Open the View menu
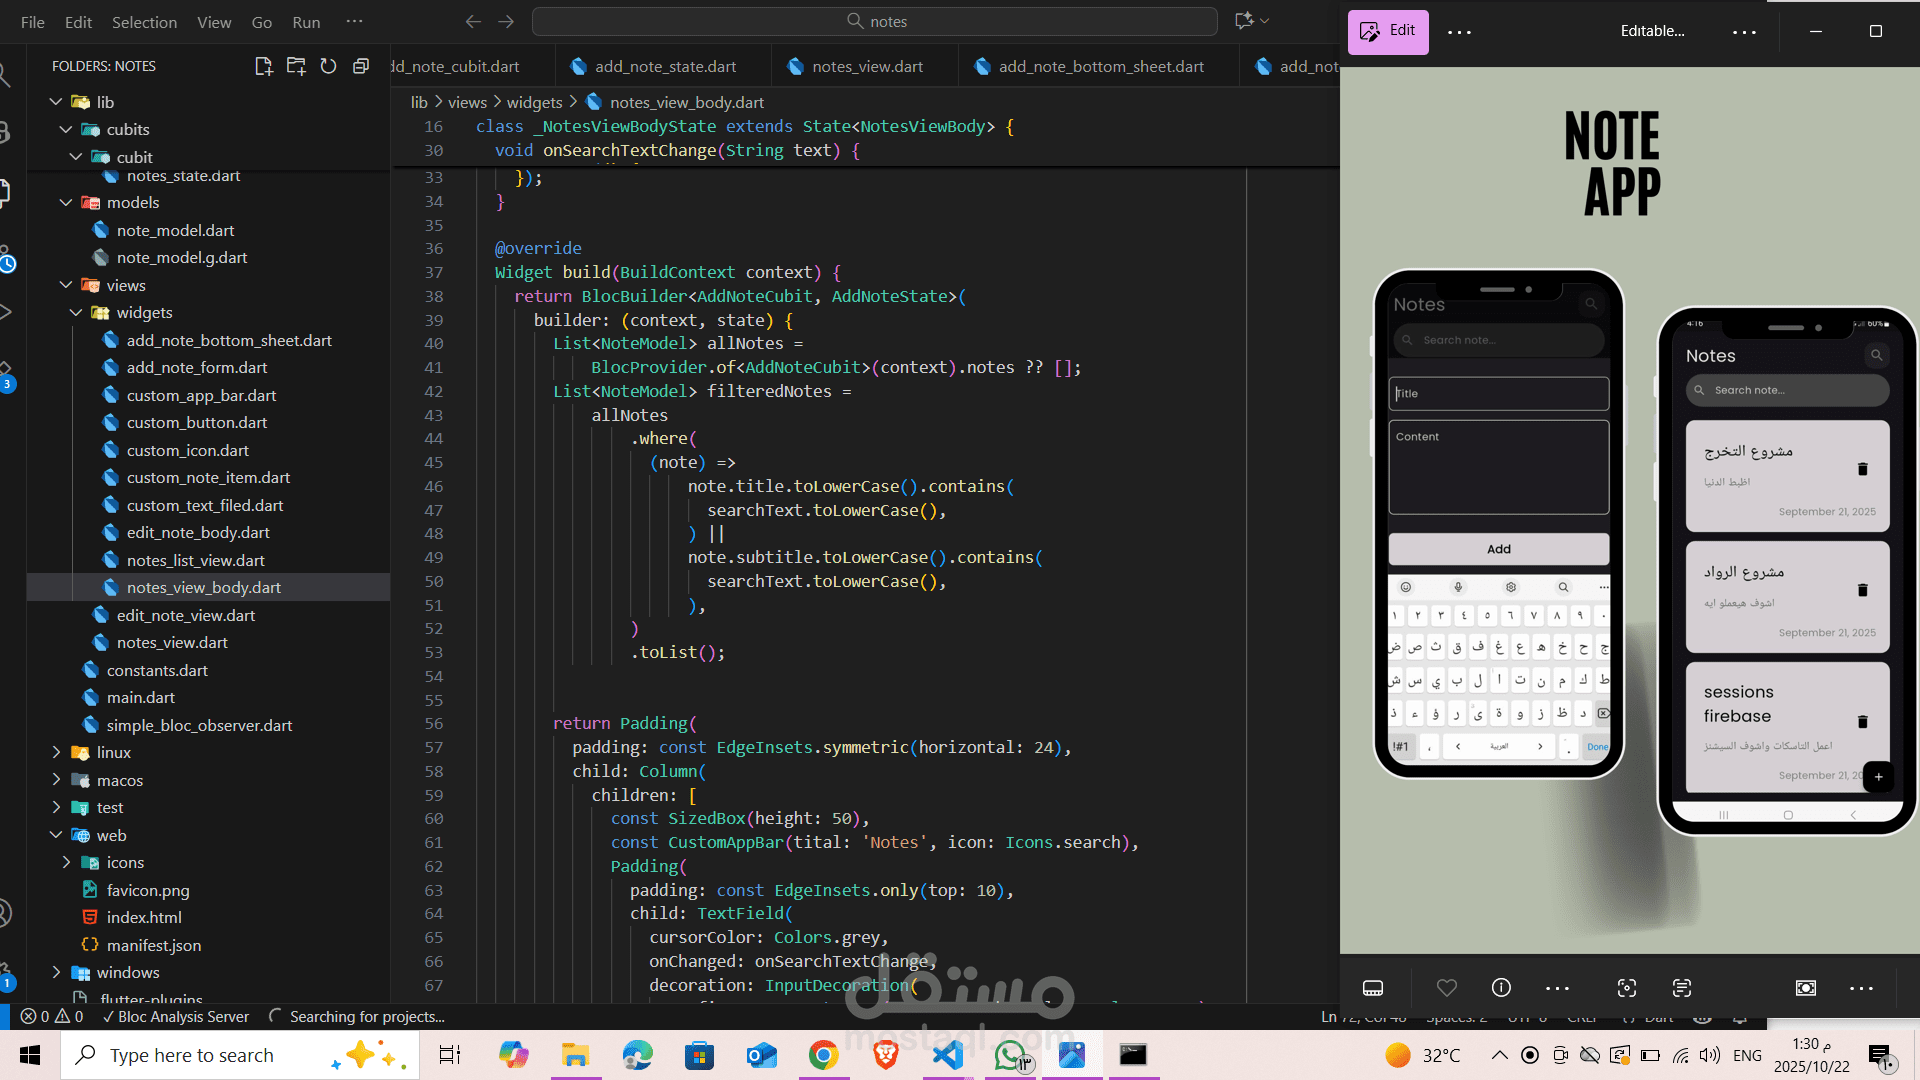Image resolution: width=1920 pixels, height=1080 pixels. pos(214,22)
